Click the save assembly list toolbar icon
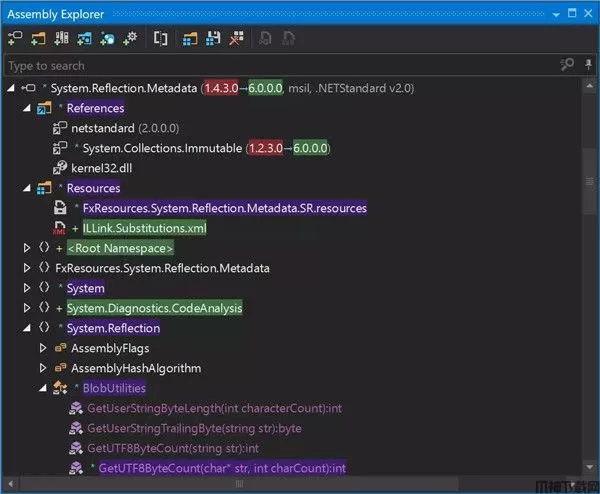 213,39
